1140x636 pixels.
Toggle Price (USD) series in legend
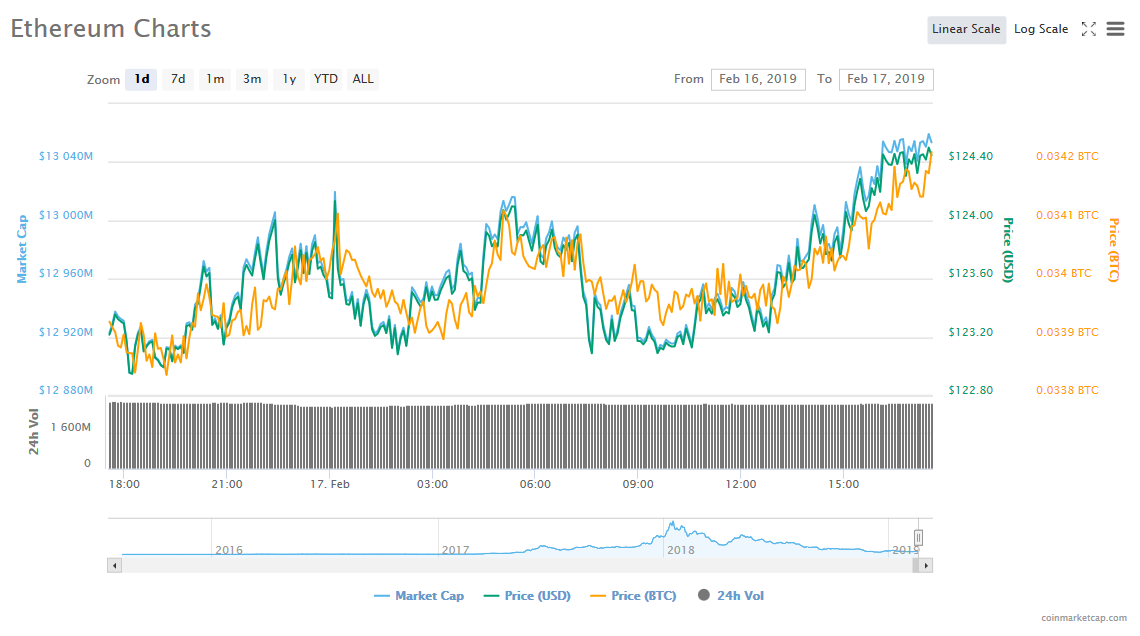[527, 596]
